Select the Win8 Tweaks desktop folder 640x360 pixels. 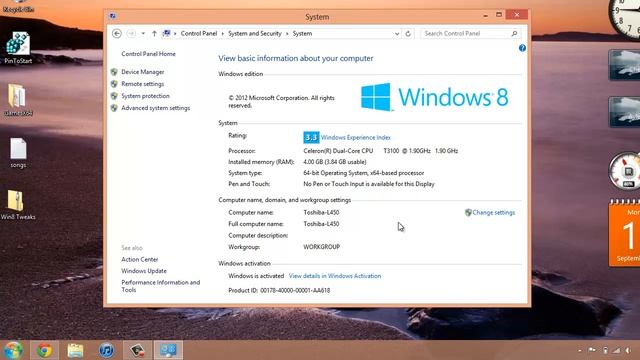click(x=18, y=205)
